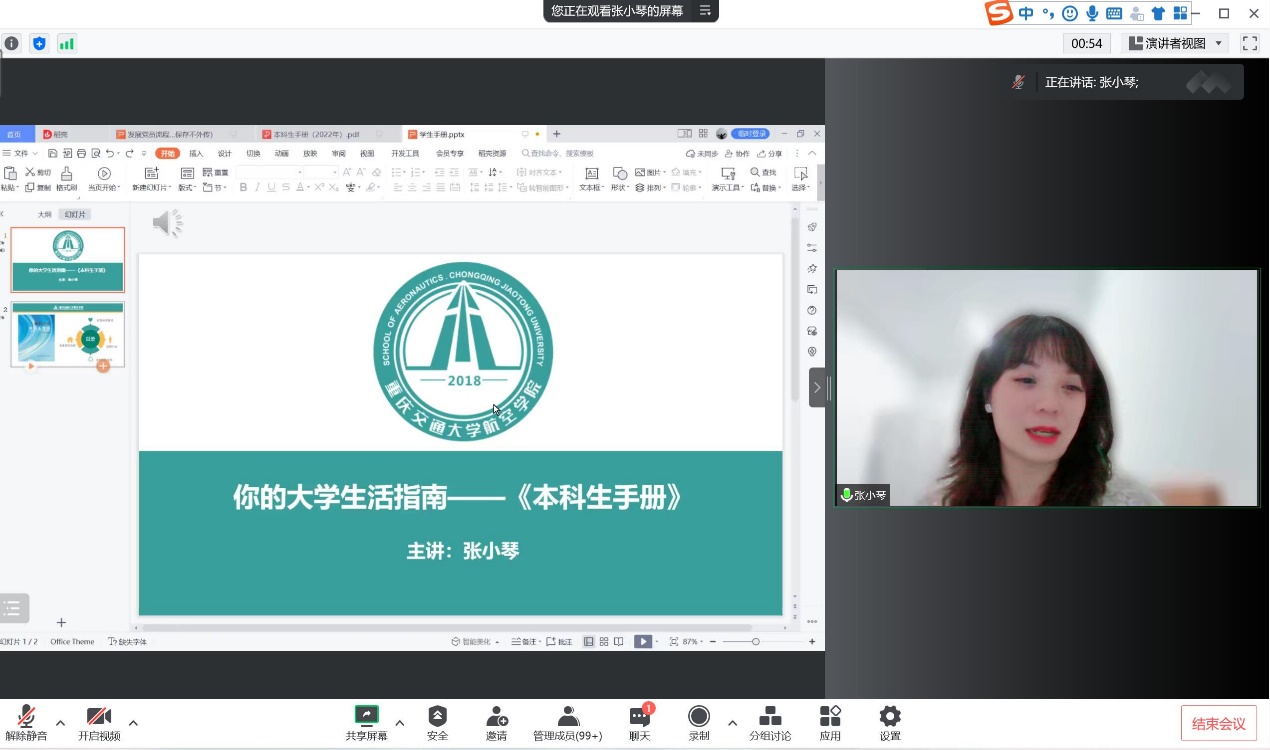
Task: Open 分组讨论 breakout rooms
Action: (770, 723)
